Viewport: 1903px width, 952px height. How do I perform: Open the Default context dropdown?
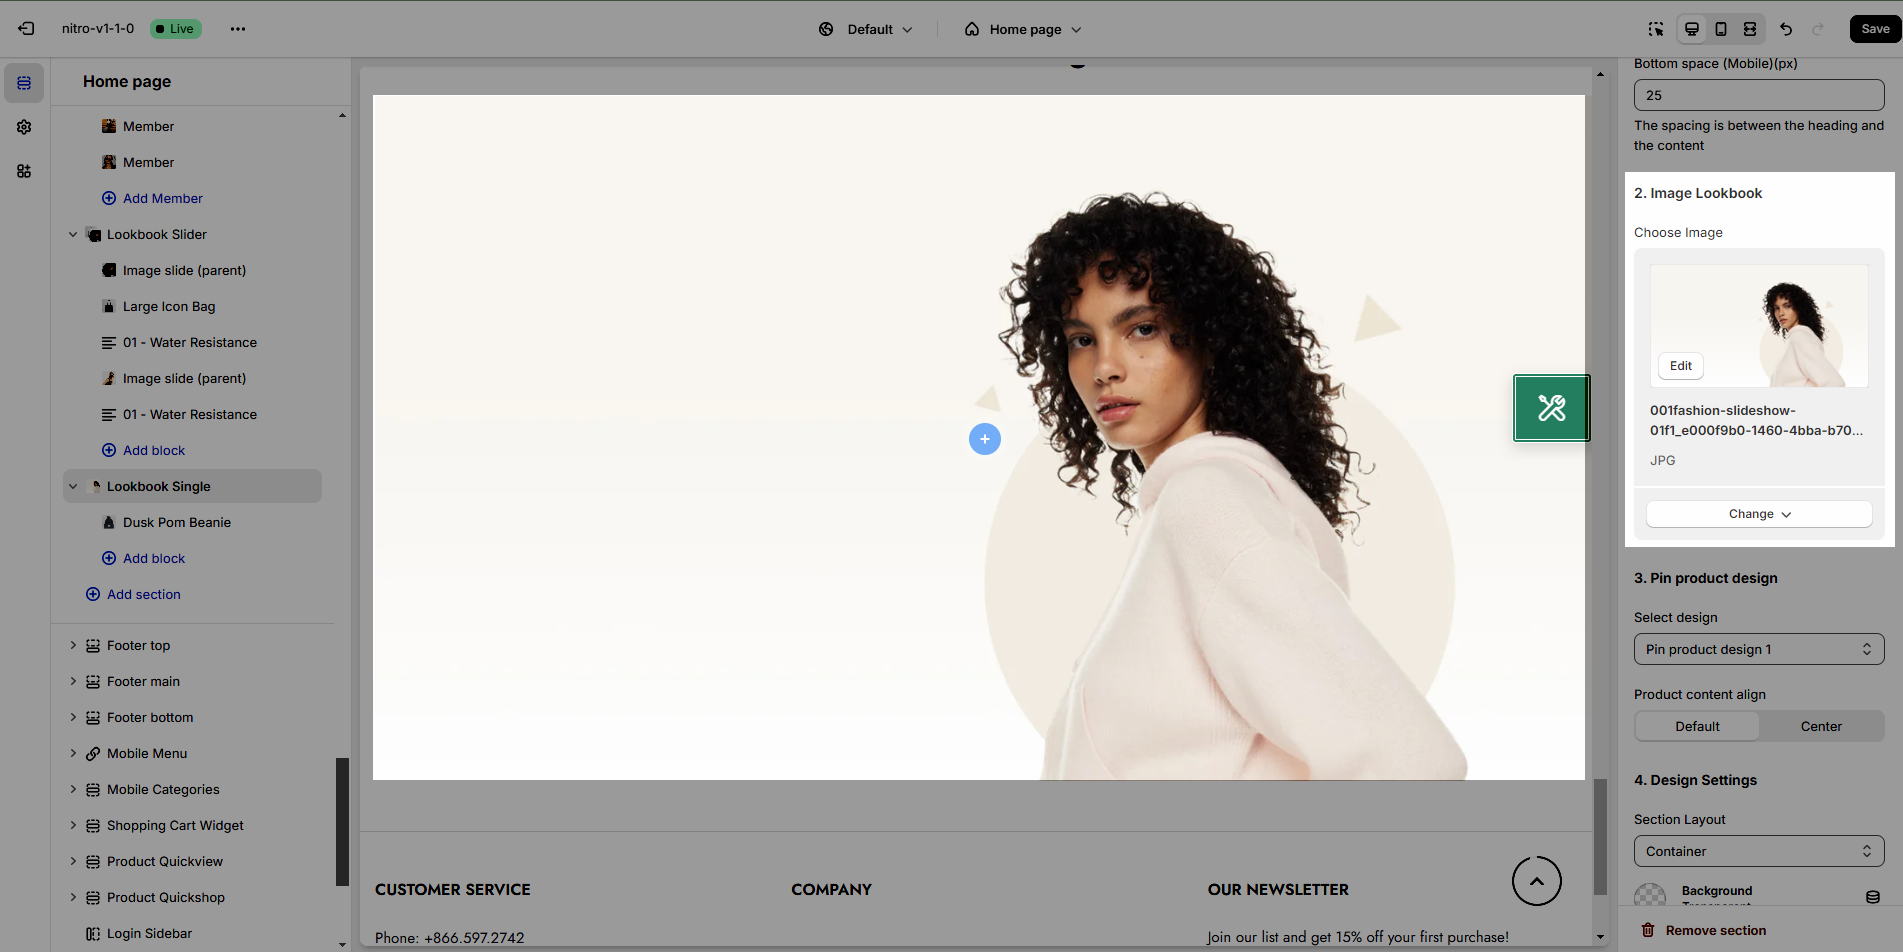[x=866, y=29]
